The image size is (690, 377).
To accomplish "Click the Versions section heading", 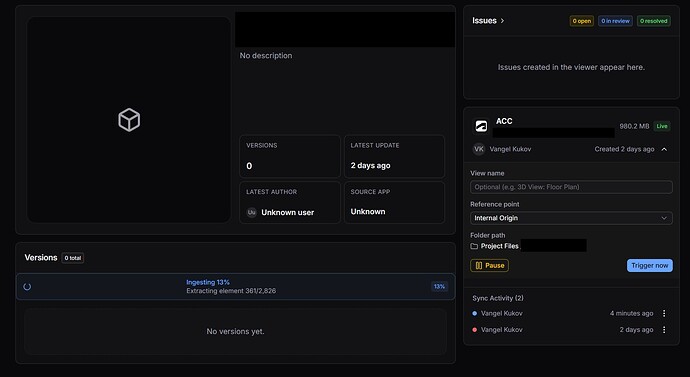I will pyautogui.click(x=41, y=258).
